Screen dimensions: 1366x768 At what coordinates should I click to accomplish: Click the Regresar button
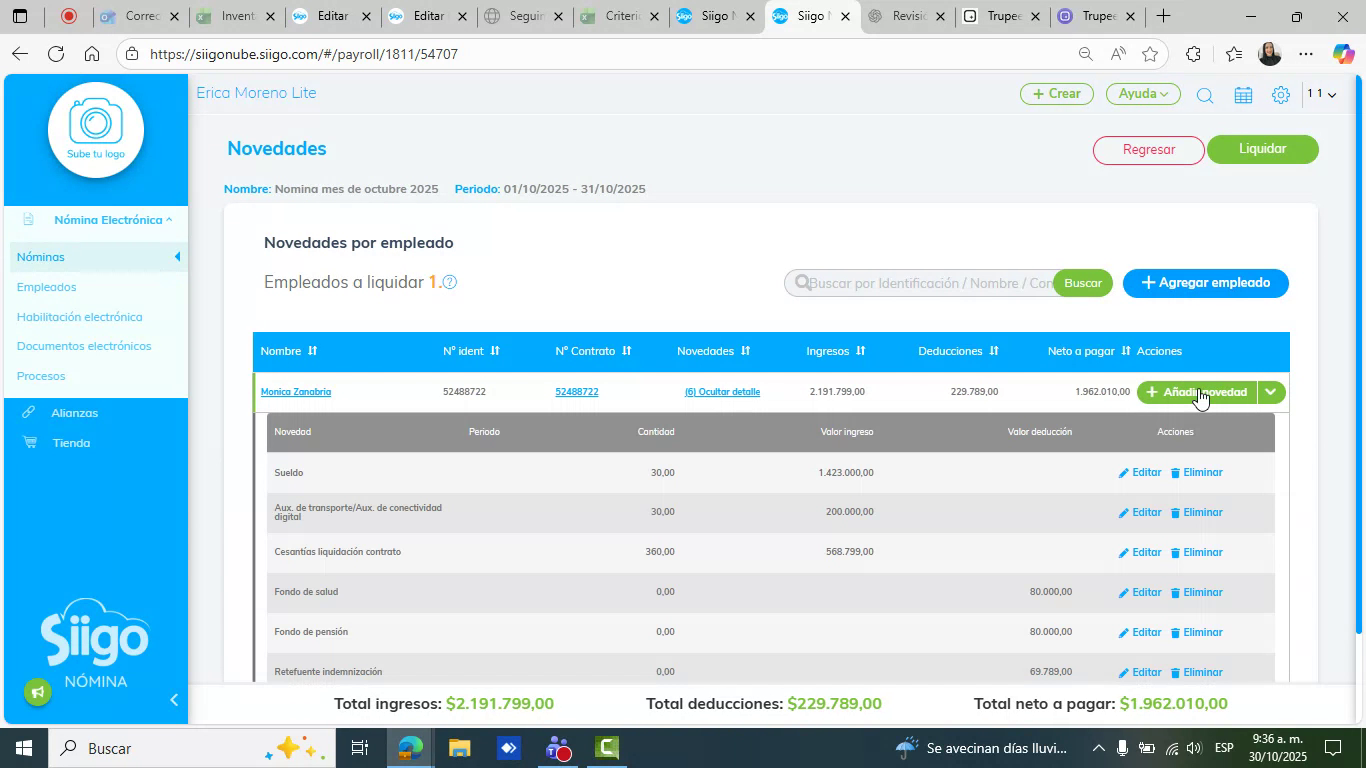tap(1149, 150)
